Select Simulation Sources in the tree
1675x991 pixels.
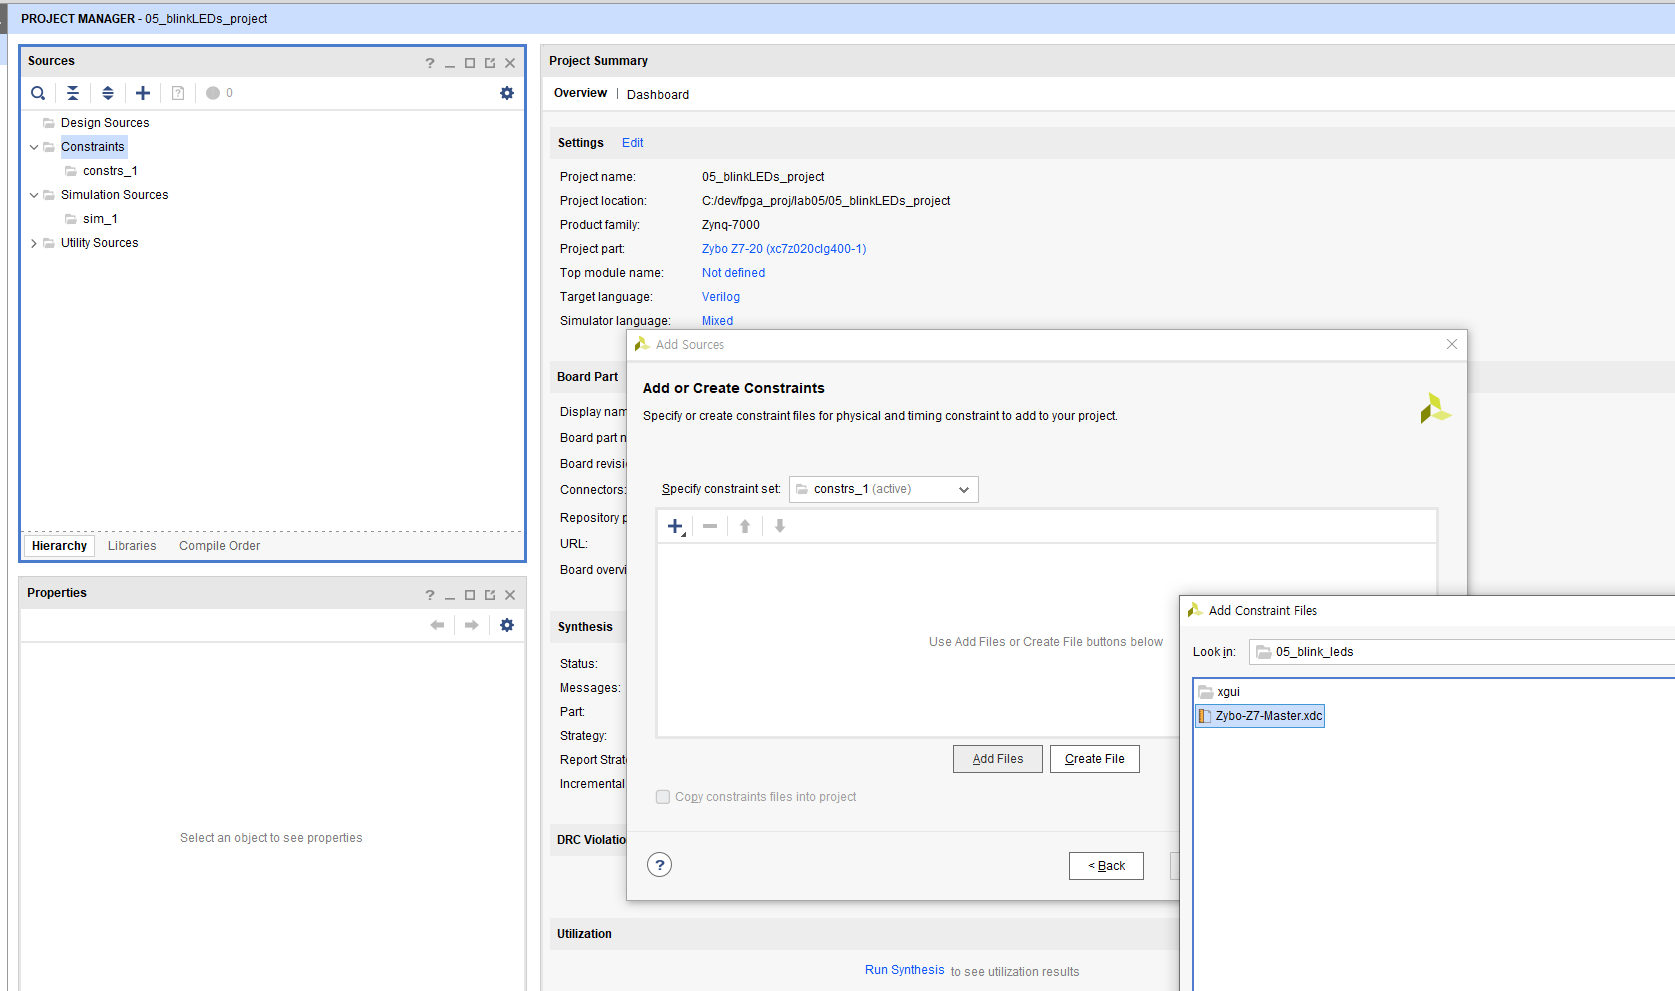point(114,195)
